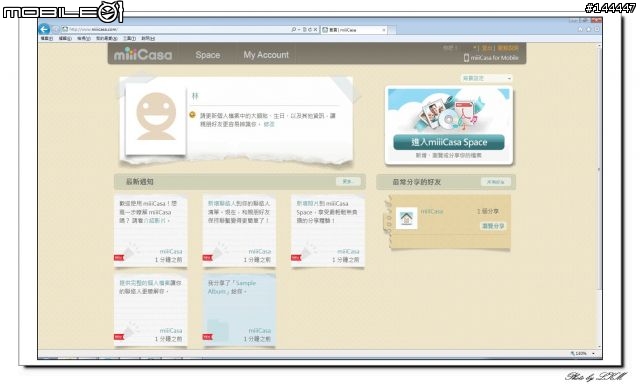Open the 檢視 (View) menu
Viewport: 640px width, 388px height.
(84, 38)
